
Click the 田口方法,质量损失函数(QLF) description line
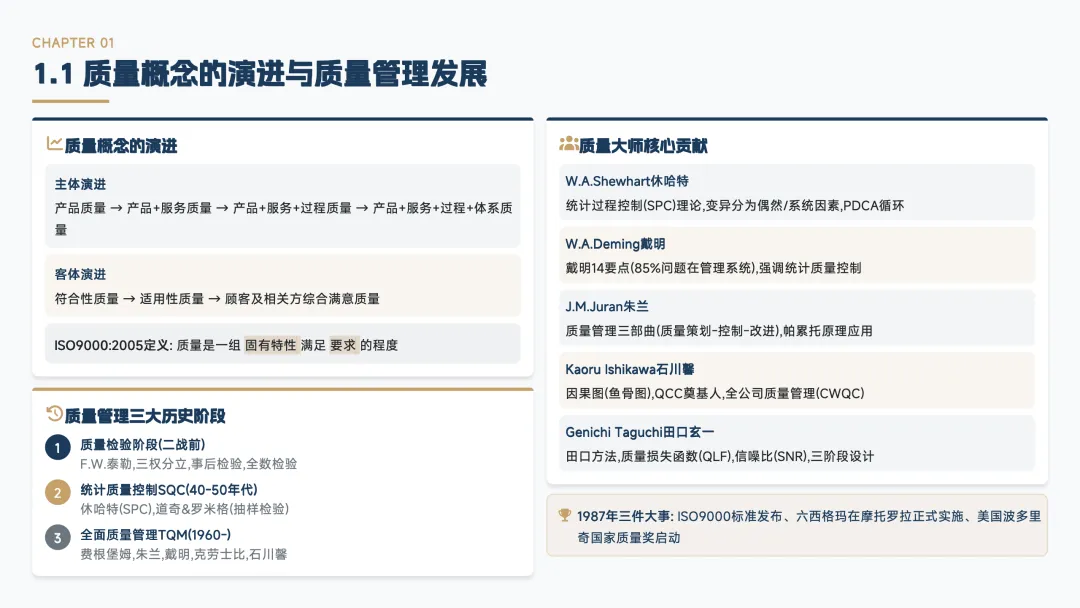[720, 456]
